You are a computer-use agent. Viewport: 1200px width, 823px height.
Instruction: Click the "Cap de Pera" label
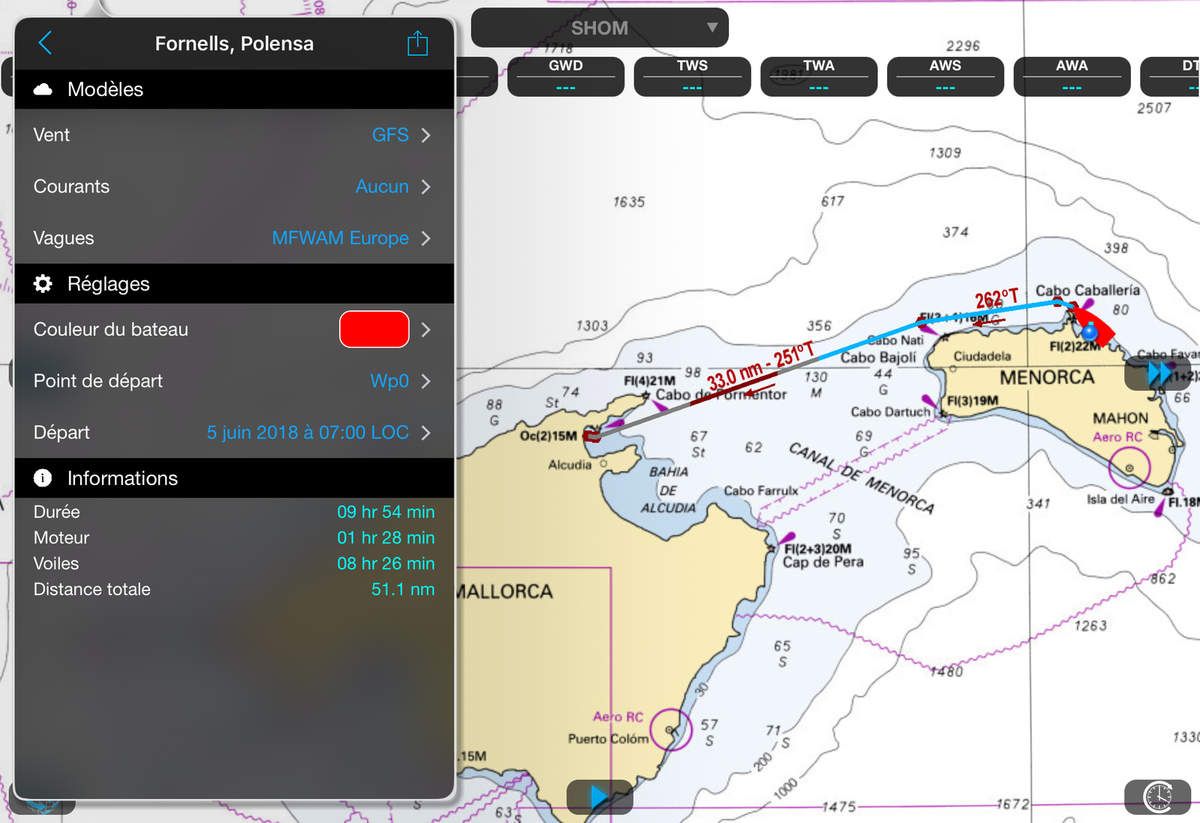click(821, 562)
